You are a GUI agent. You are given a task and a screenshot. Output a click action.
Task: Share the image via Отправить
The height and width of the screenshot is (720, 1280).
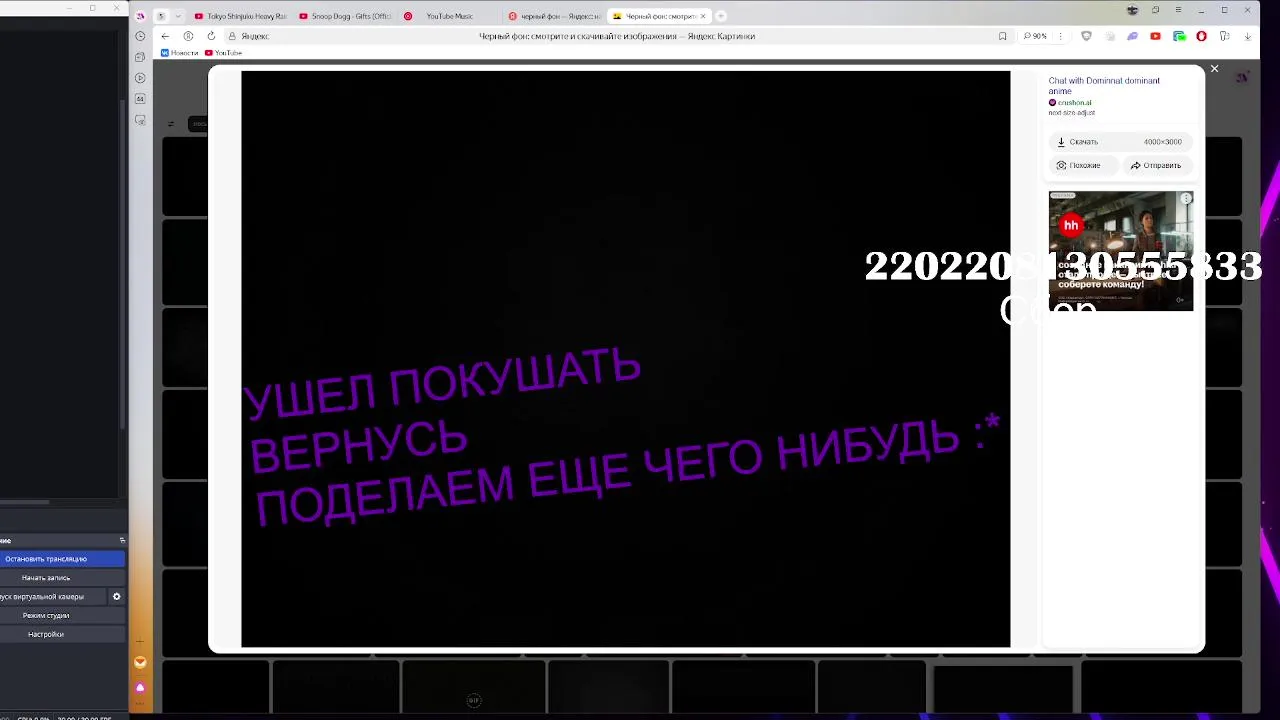pos(1156,166)
